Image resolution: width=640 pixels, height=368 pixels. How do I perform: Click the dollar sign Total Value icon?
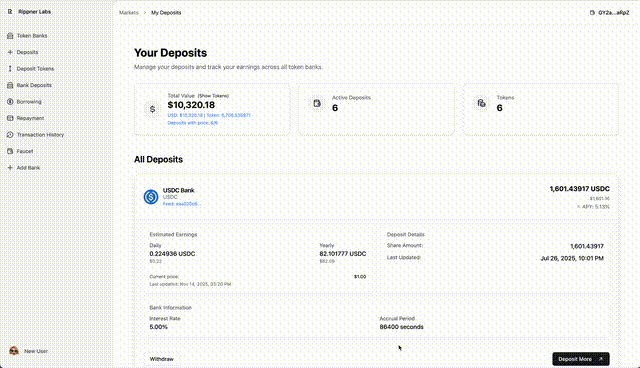pyautogui.click(x=153, y=109)
